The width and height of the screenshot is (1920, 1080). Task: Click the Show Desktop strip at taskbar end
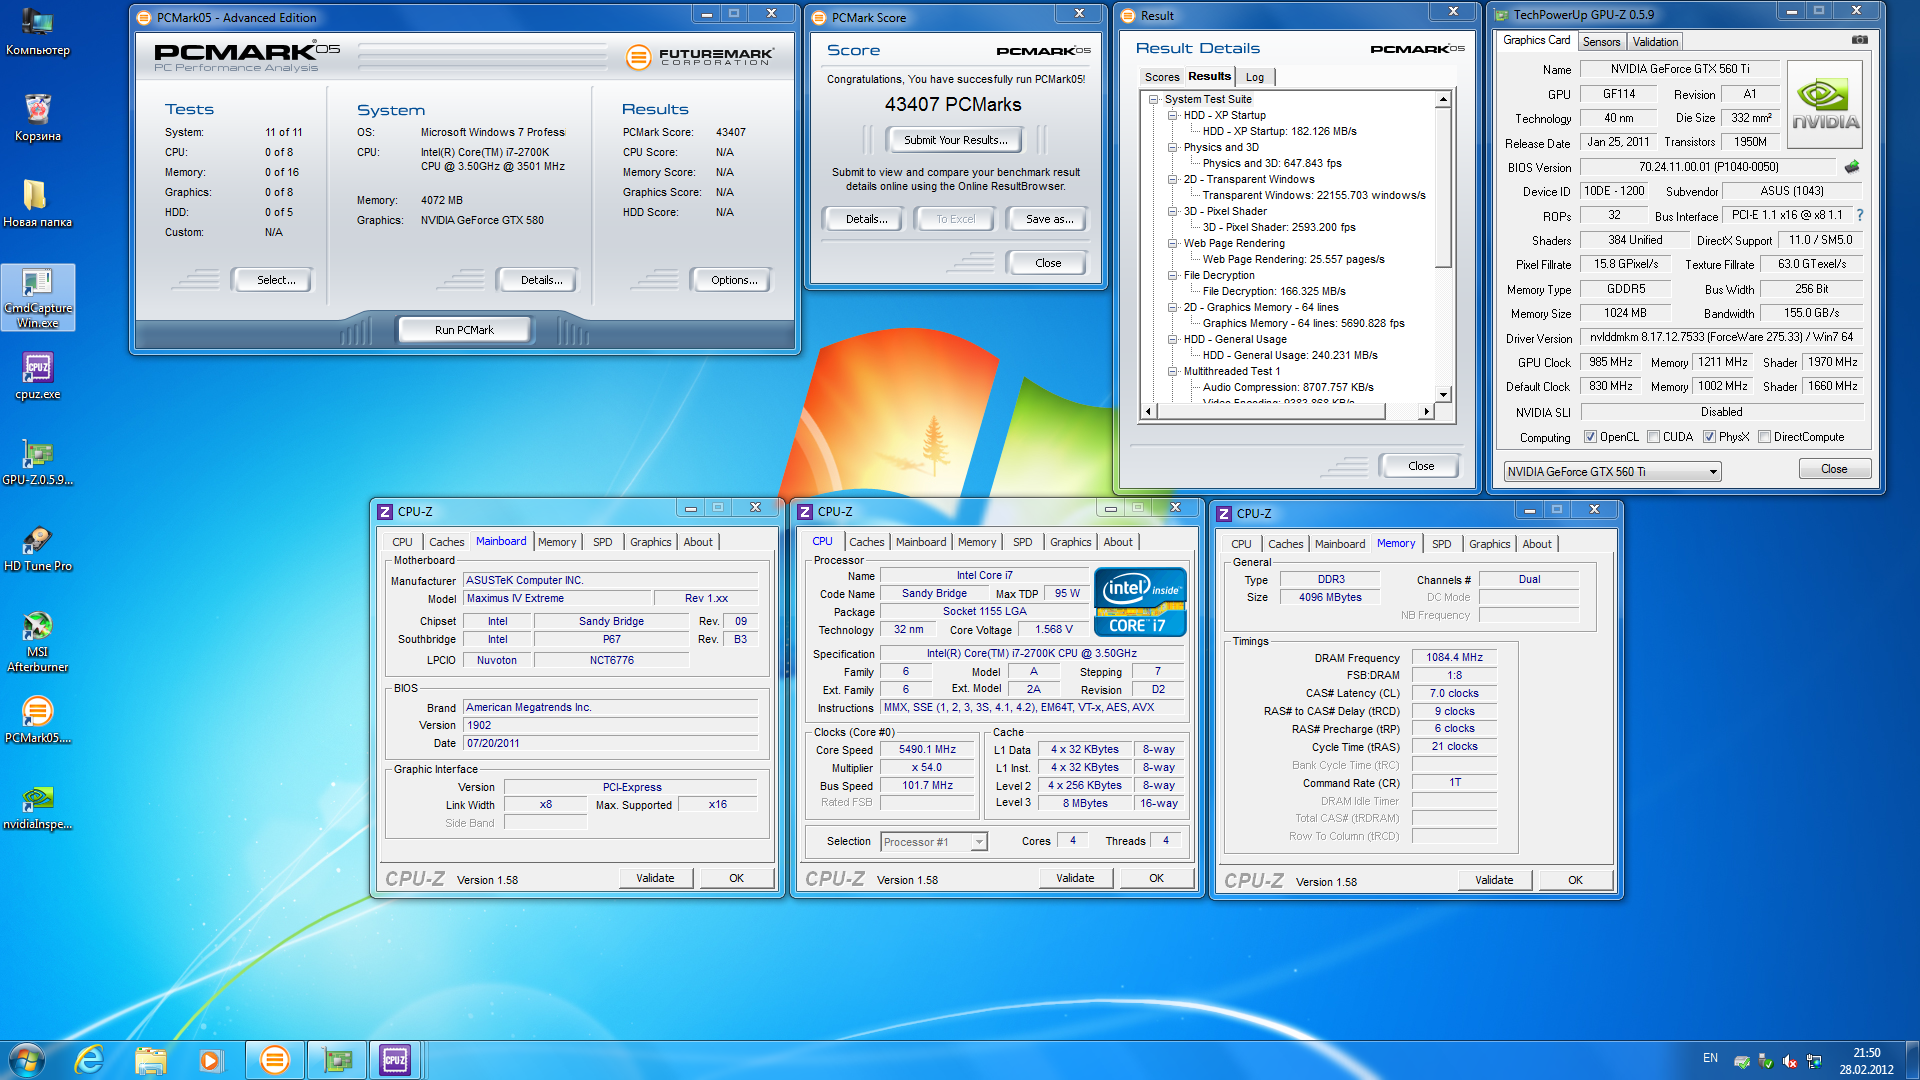(x=1912, y=1060)
